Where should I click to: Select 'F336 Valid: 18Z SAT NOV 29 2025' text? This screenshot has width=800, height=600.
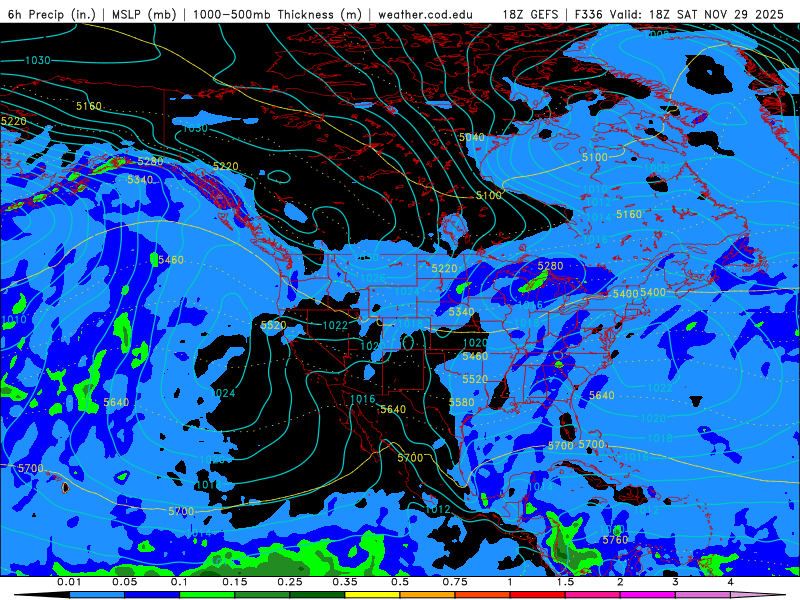(679, 14)
